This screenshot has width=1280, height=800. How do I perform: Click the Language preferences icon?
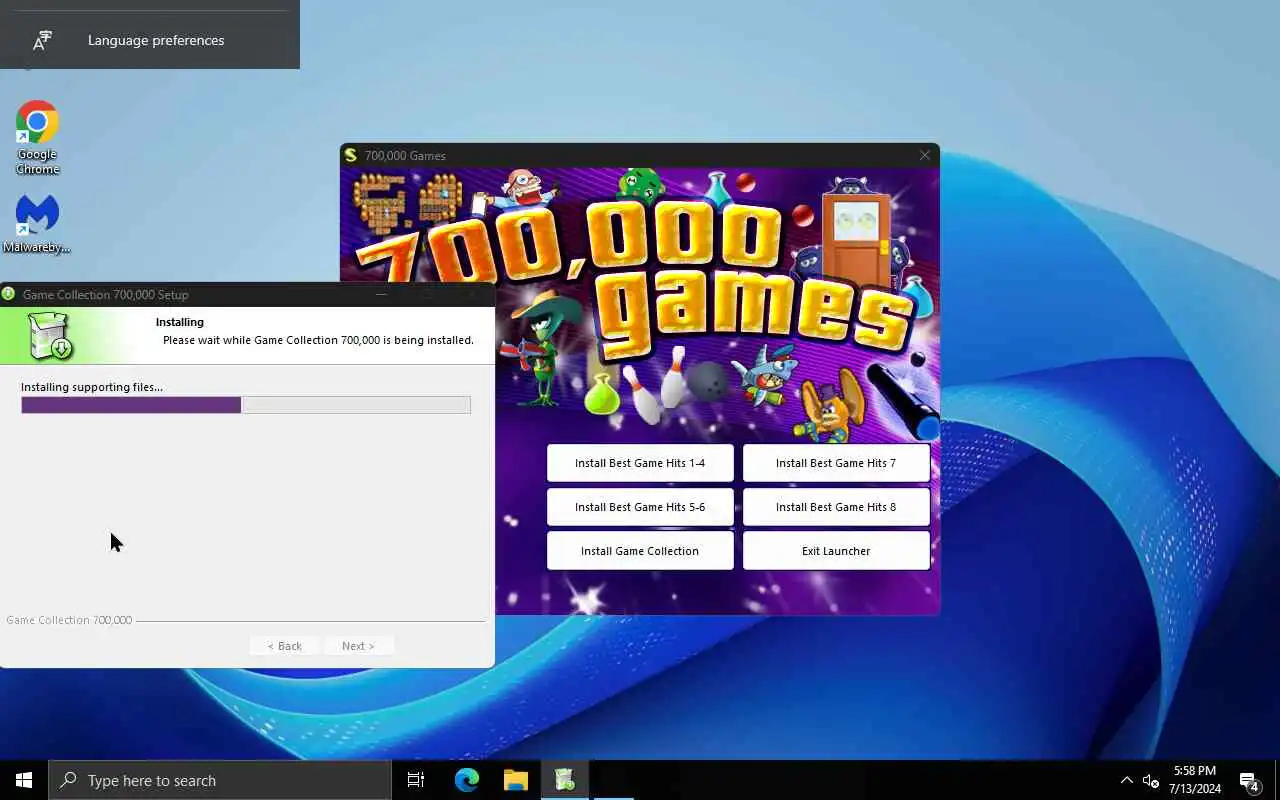pyautogui.click(x=42, y=40)
